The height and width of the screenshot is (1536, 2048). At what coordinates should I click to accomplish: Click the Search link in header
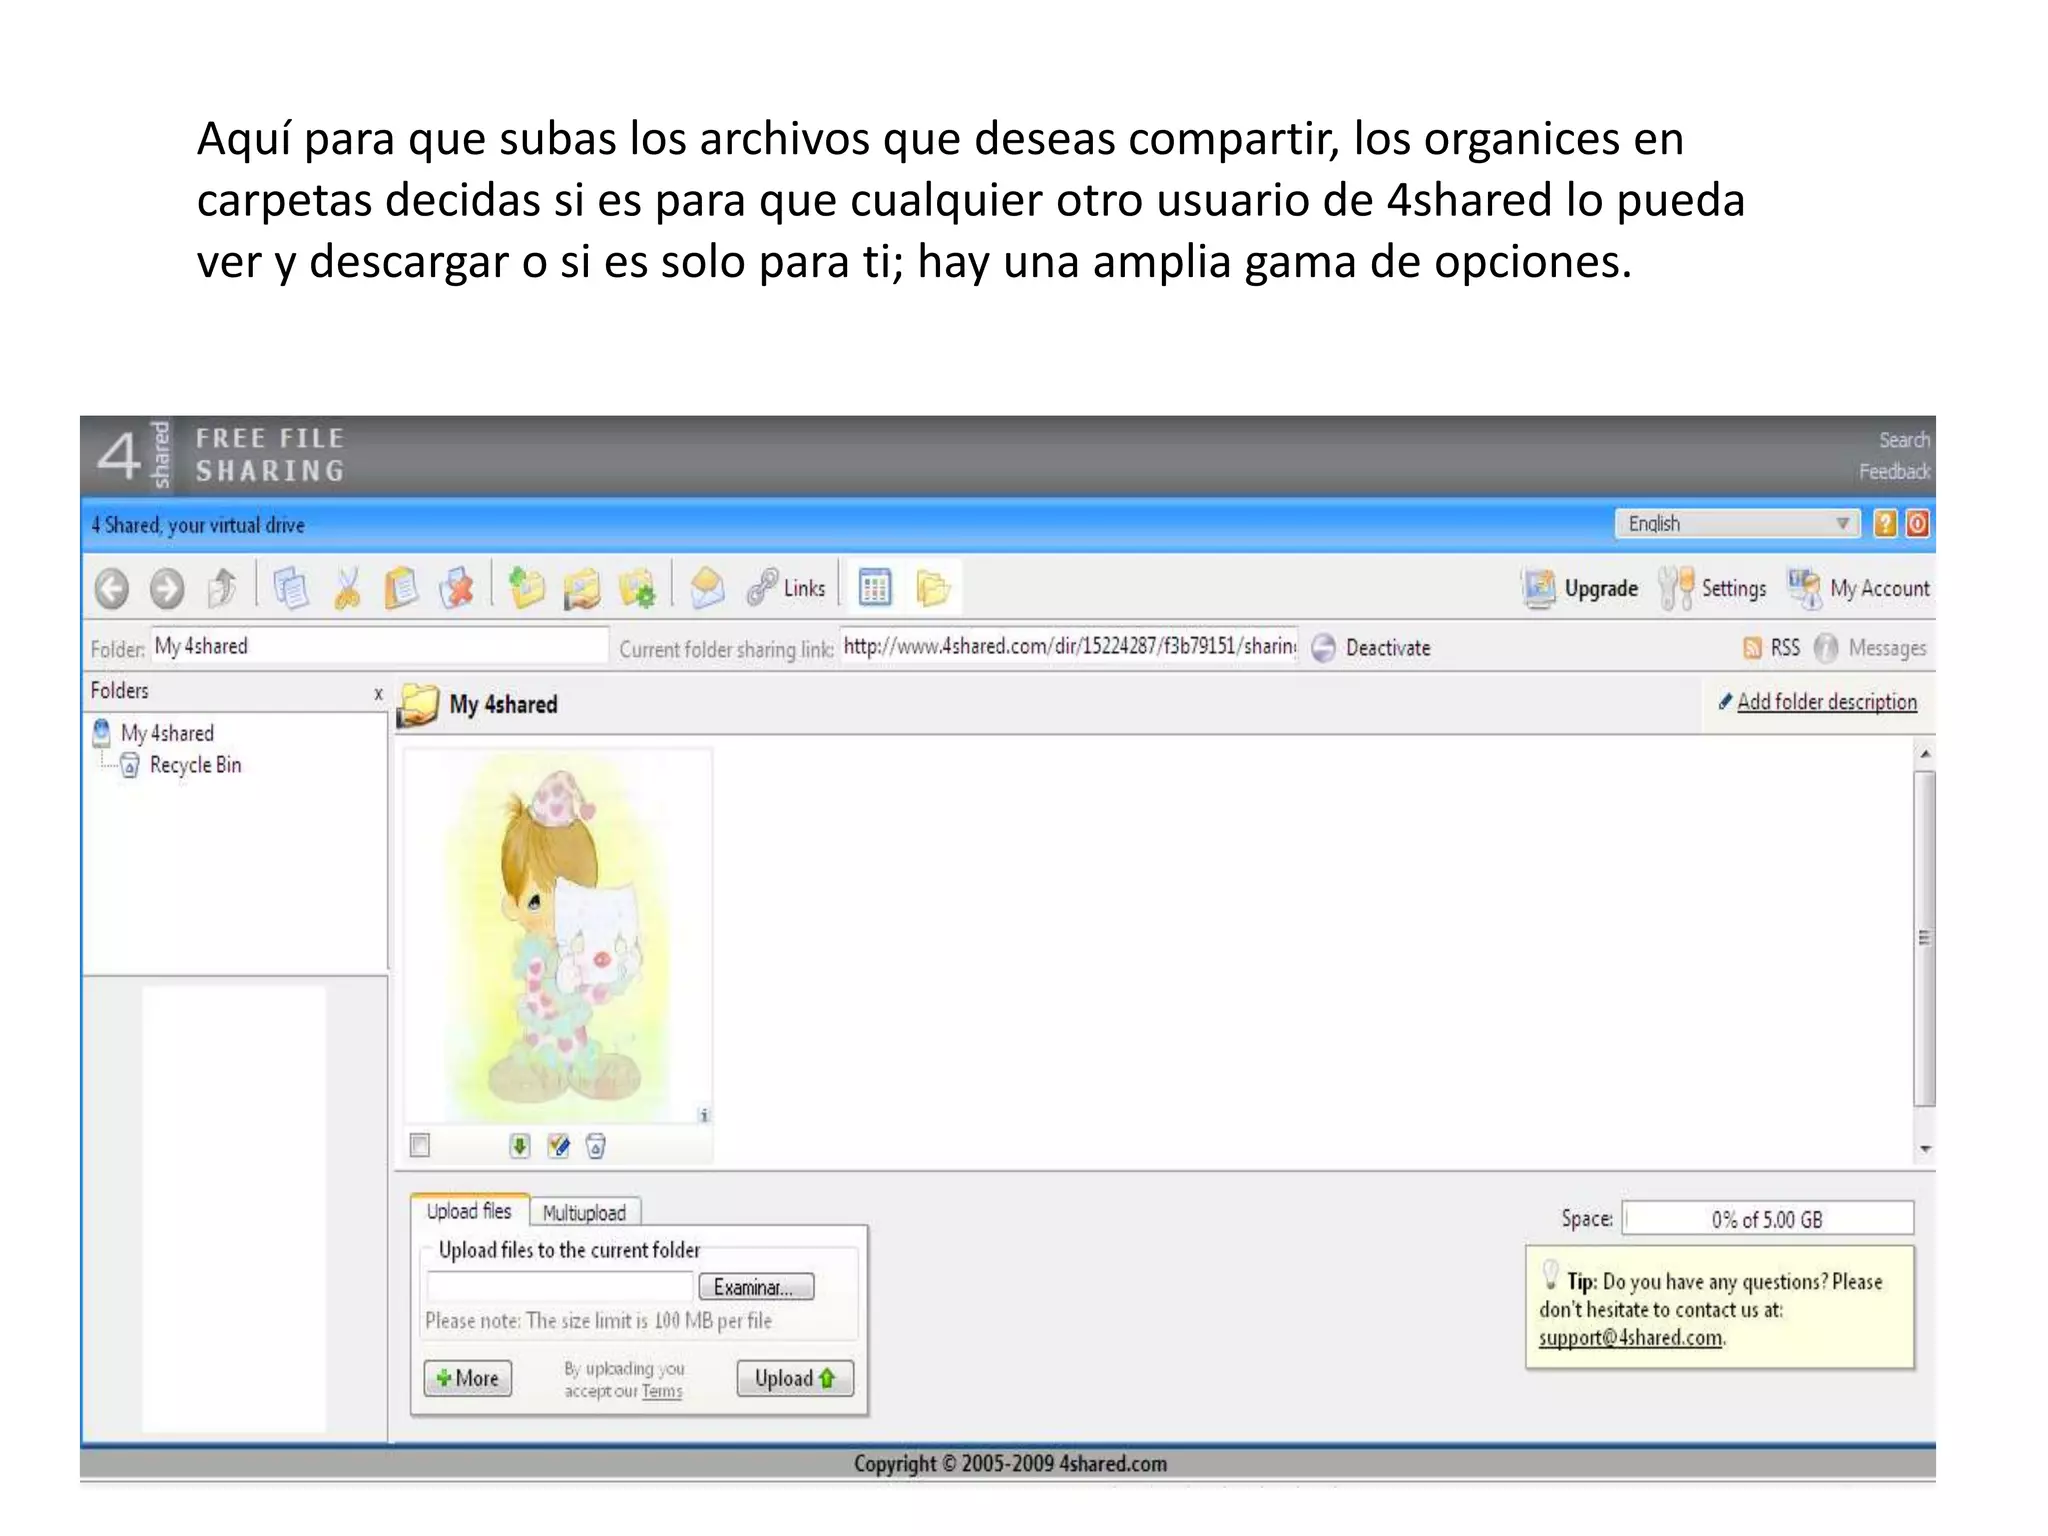coord(1904,440)
